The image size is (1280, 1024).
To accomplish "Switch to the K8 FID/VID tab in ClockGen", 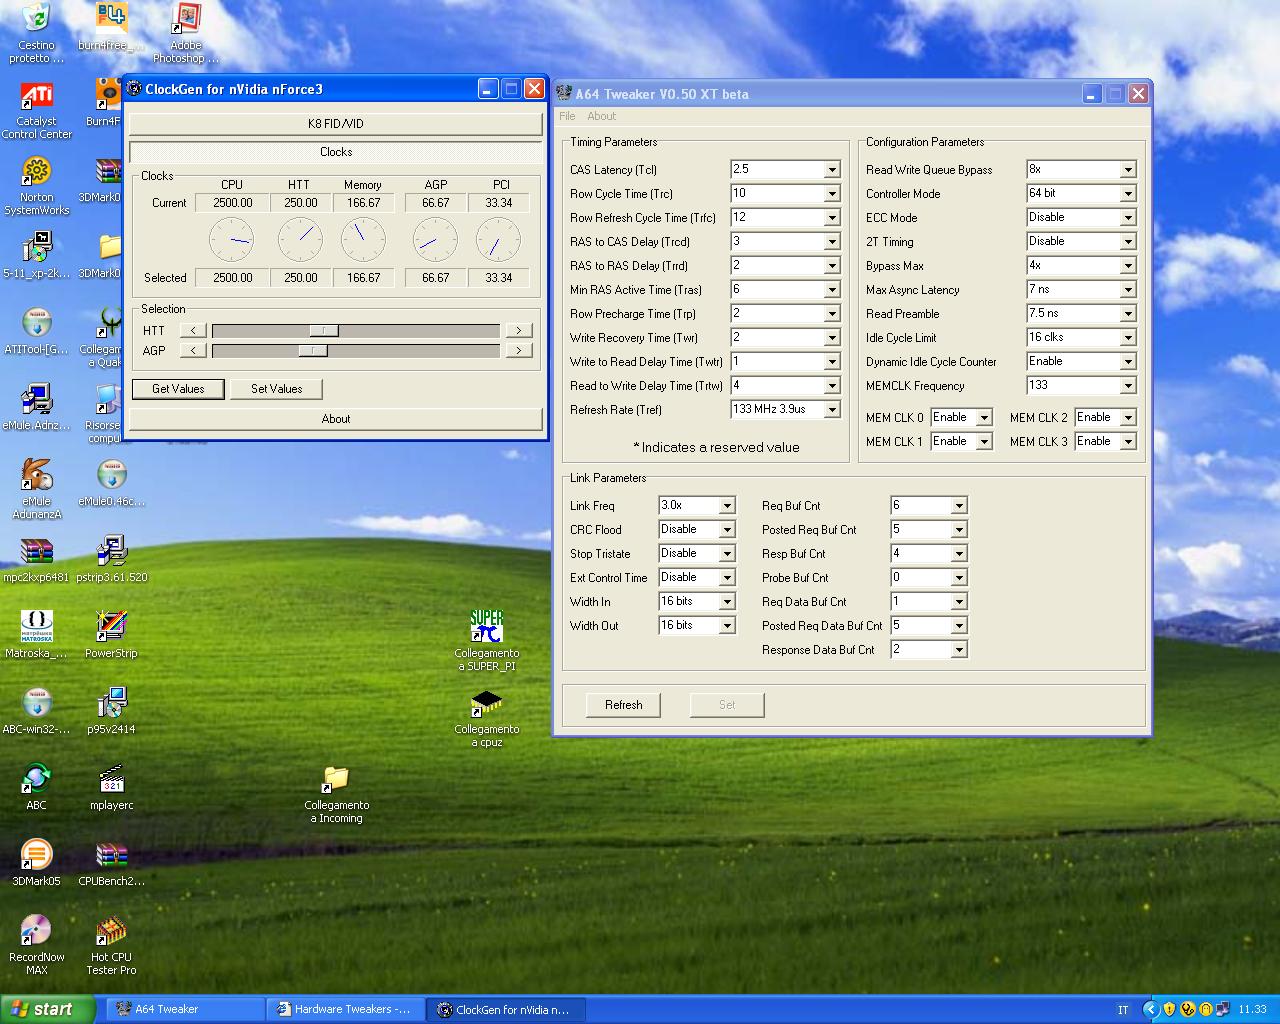I will tap(336, 124).
